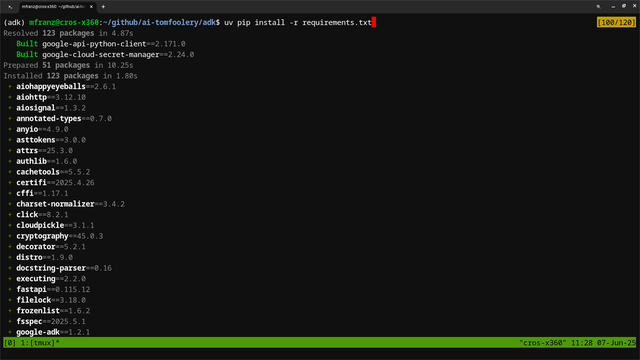The image size is (640, 360).
Task: Click the time 11:28 in tmux bar
Action: click(x=582, y=343)
